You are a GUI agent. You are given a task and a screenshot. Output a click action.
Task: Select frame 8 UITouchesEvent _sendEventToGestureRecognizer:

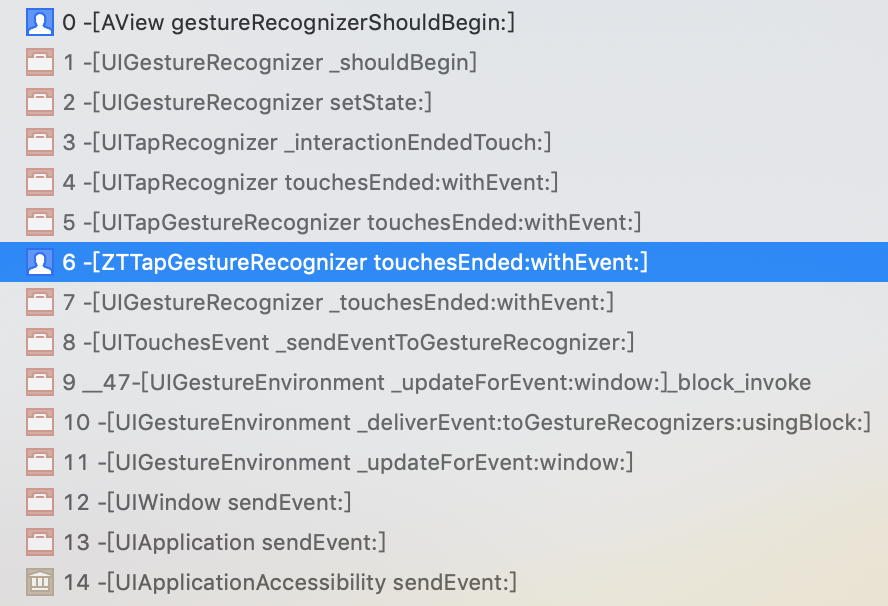(x=444, y=342)
